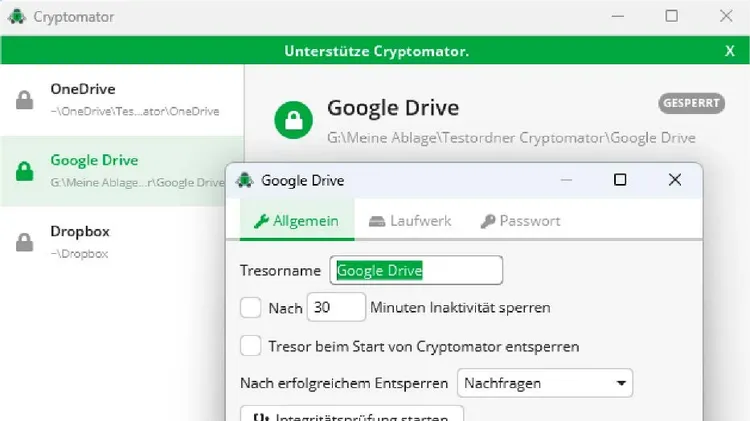Click the 30 minutes input field
750x421 pixels.
click(x=336, y=307)
